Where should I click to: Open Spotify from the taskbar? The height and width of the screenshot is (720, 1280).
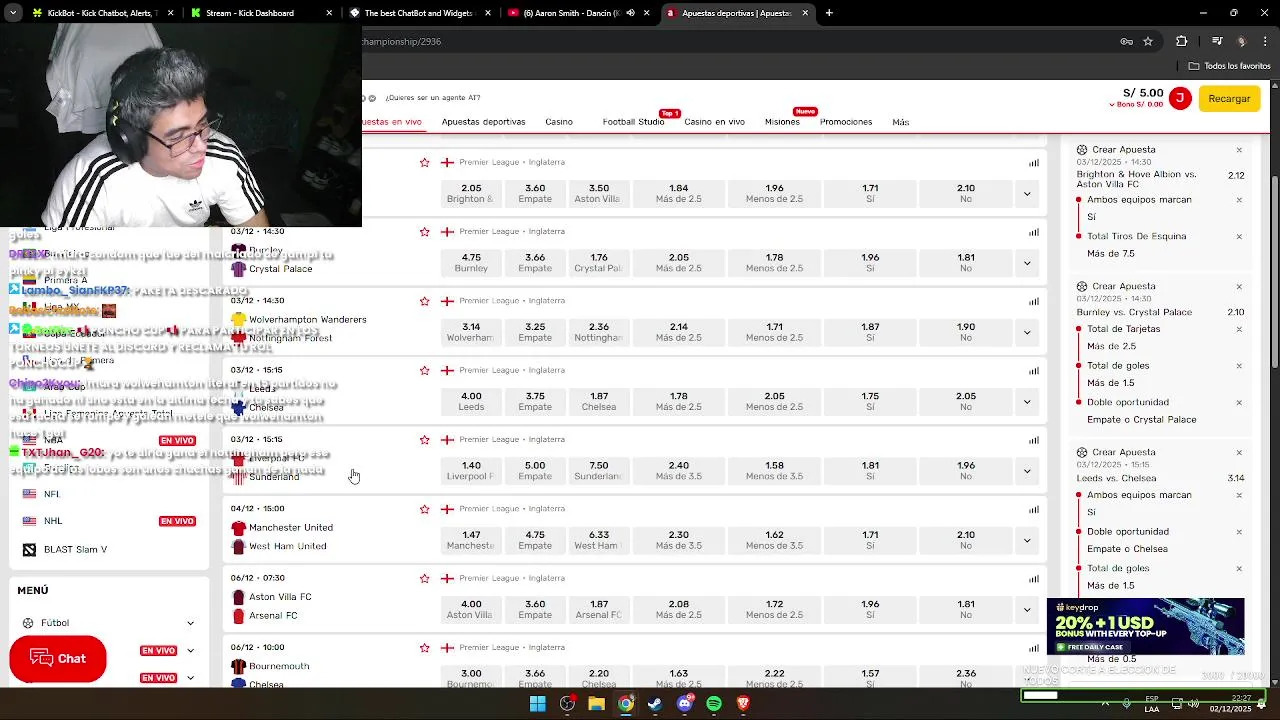713,704
